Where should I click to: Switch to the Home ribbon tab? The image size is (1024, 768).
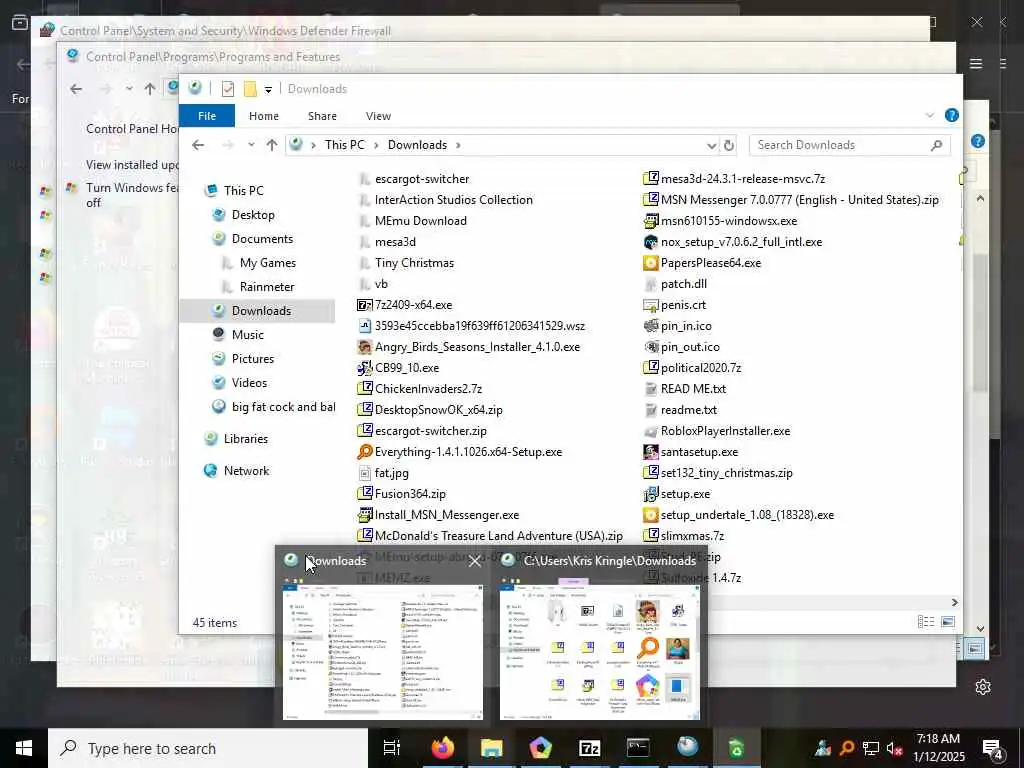point(264,116)
